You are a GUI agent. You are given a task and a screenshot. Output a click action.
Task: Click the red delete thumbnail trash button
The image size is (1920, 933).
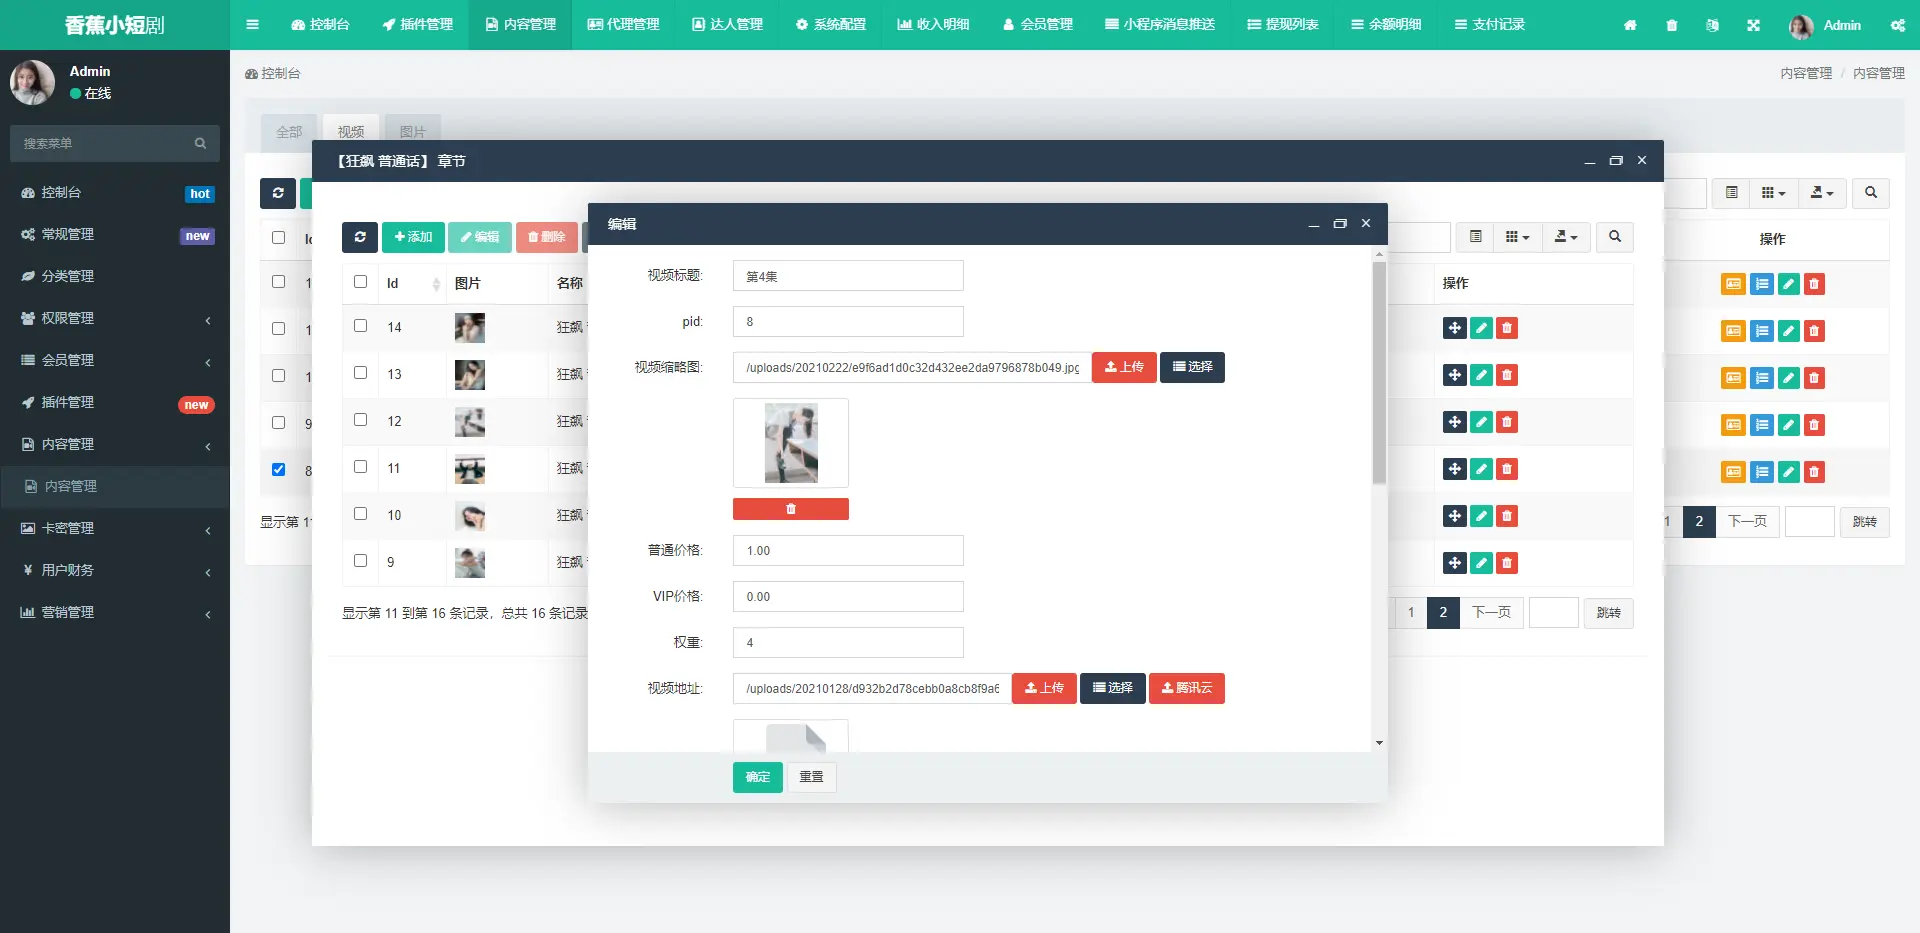tap(790, 509)
